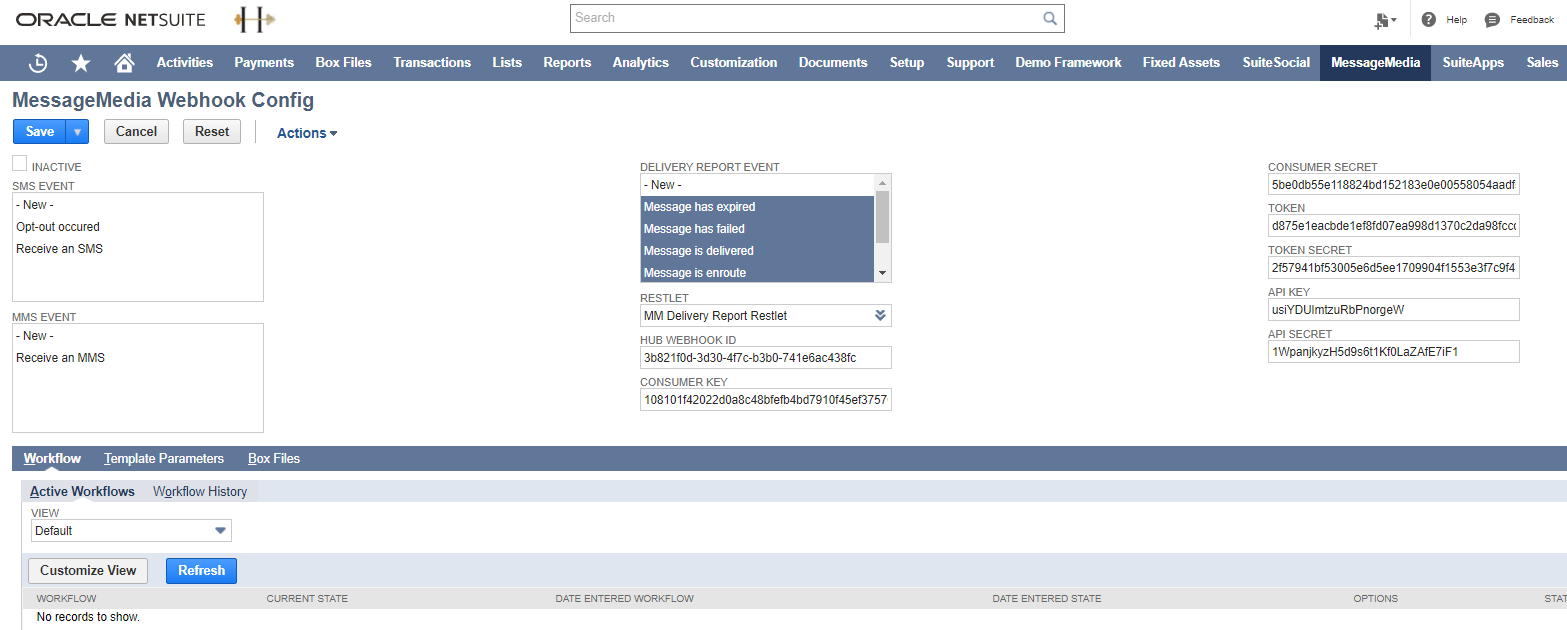Image resolution: width=1567 pixels, height=630 pixels.
Task: Open the Shortcuts star icon
Action: [81, 63]
